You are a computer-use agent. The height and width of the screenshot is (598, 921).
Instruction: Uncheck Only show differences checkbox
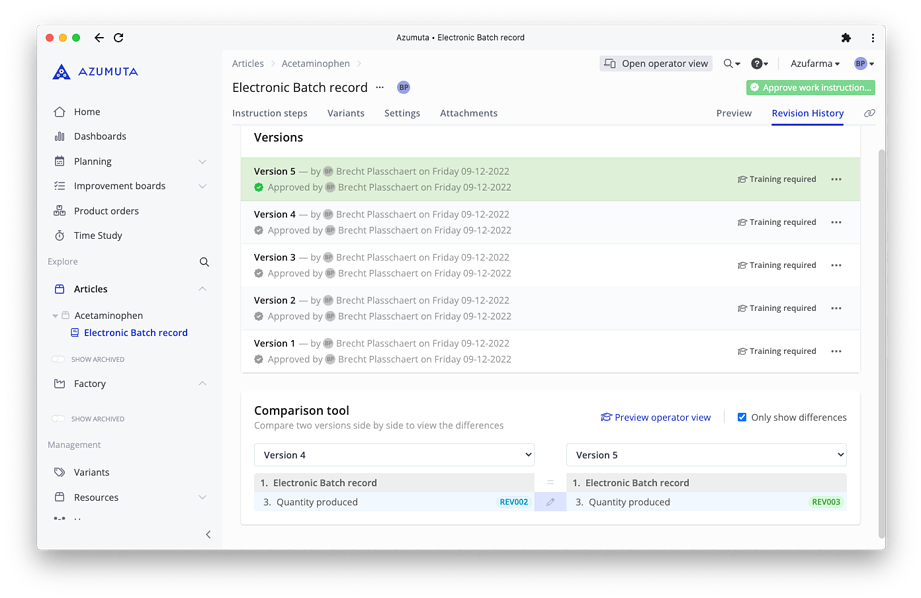(742, 417)
